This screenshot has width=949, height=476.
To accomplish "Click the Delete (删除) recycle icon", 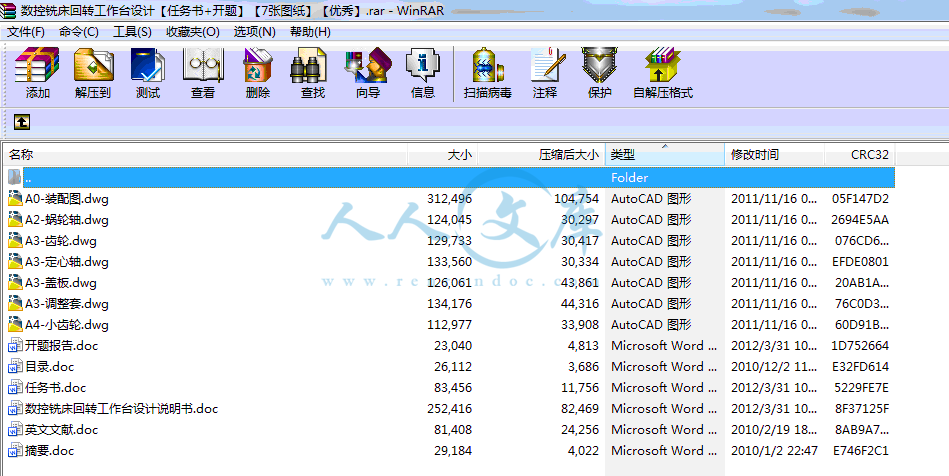I will [258, 65].
